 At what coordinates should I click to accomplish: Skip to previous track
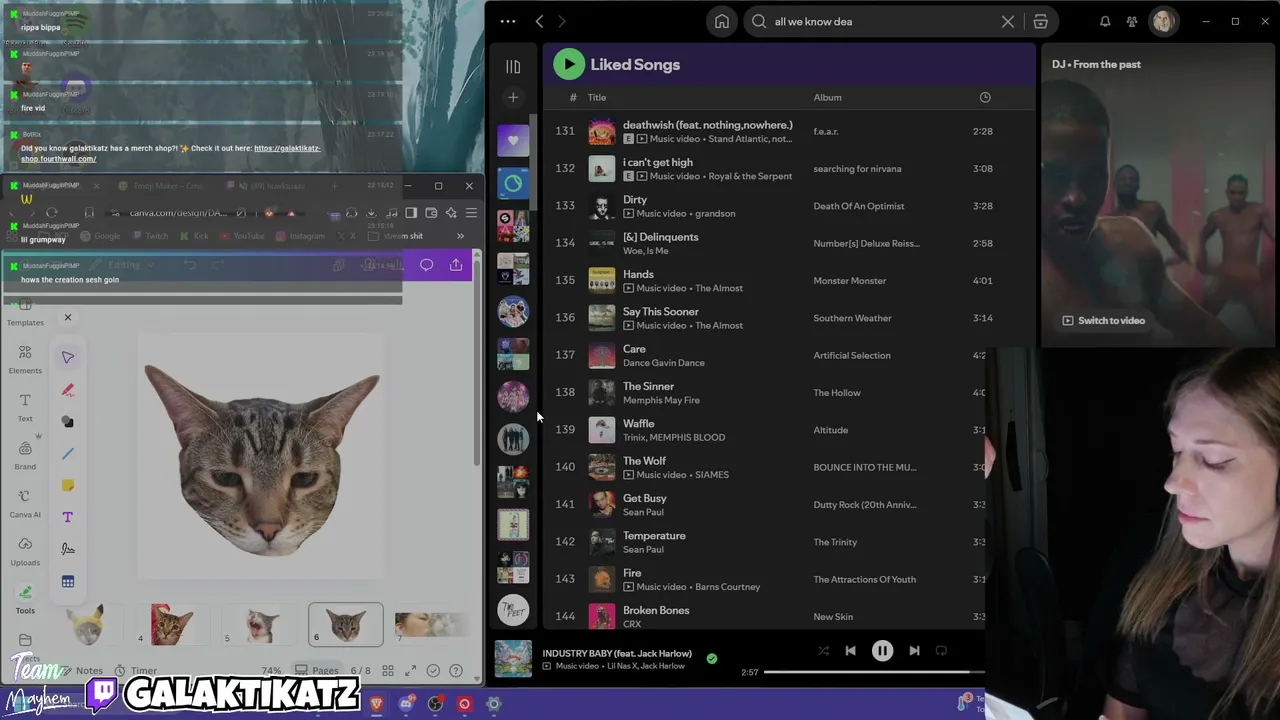[x=850, y=651]
